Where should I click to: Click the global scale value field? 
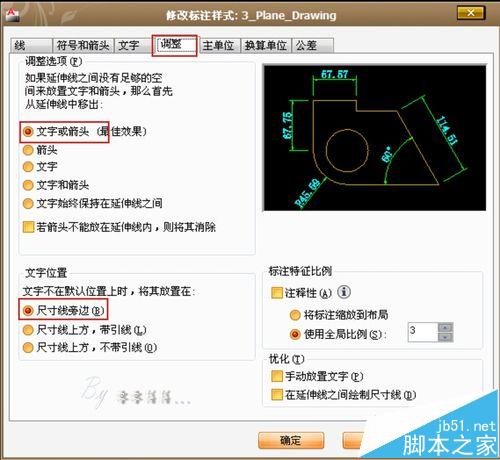[423, 332]
